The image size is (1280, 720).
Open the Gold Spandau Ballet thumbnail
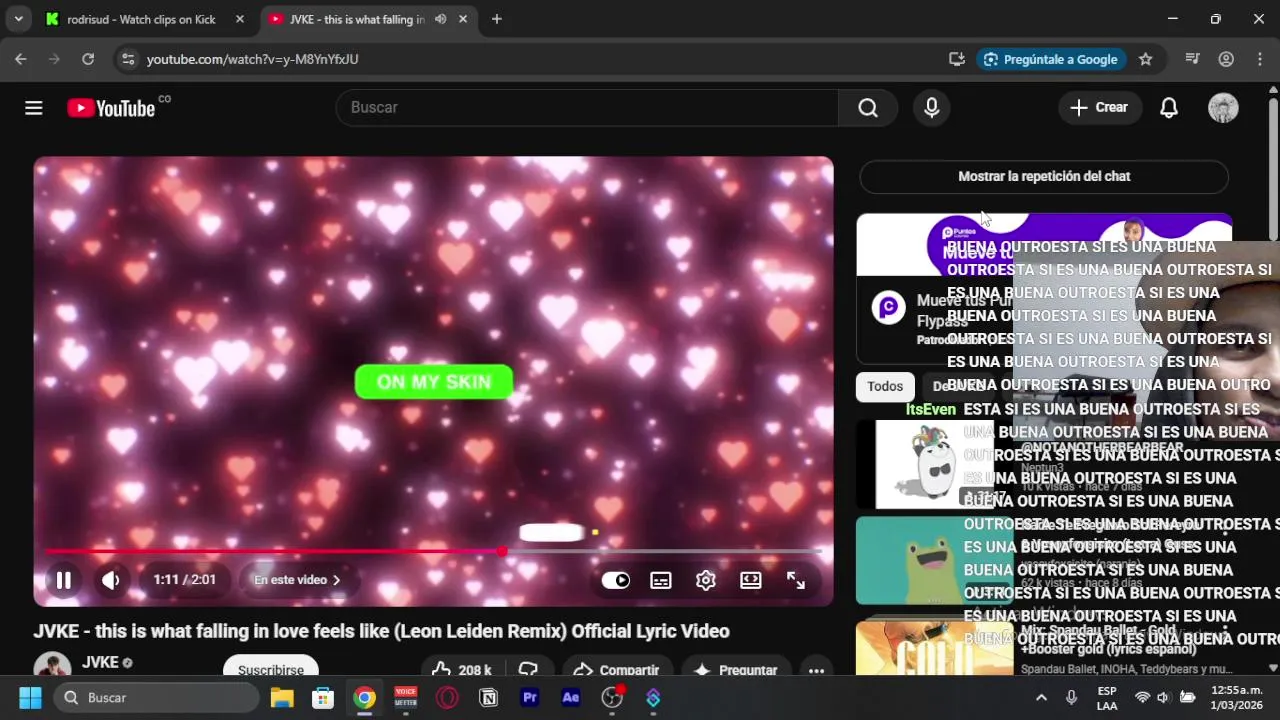[x=934, y=648]
